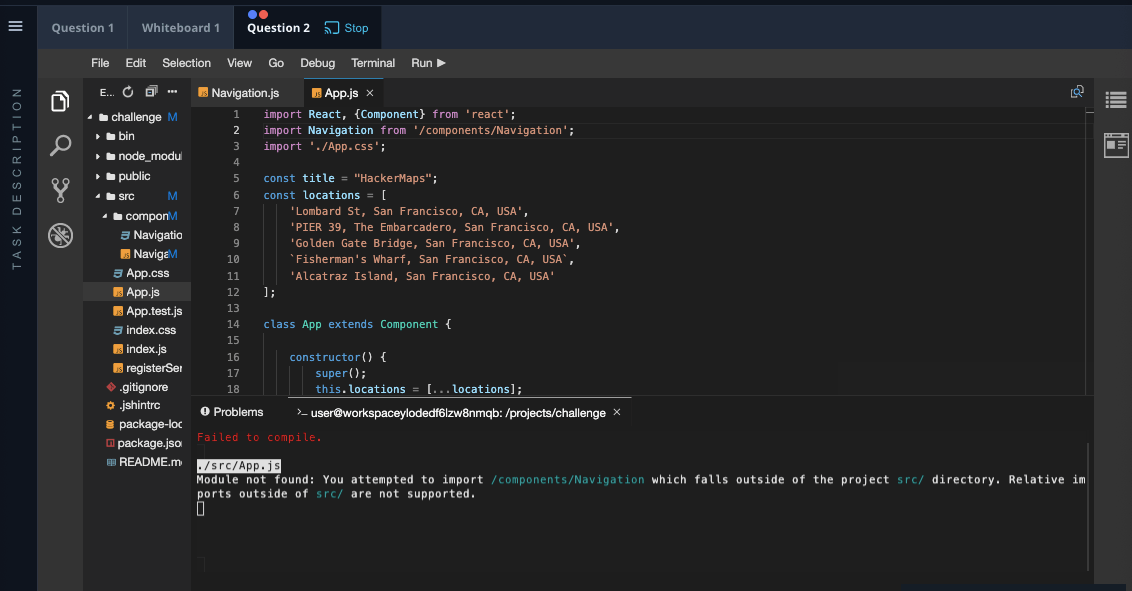Click the 'Alcatraz Island' location string
The image size is (1132, 591).
point(422,276)
